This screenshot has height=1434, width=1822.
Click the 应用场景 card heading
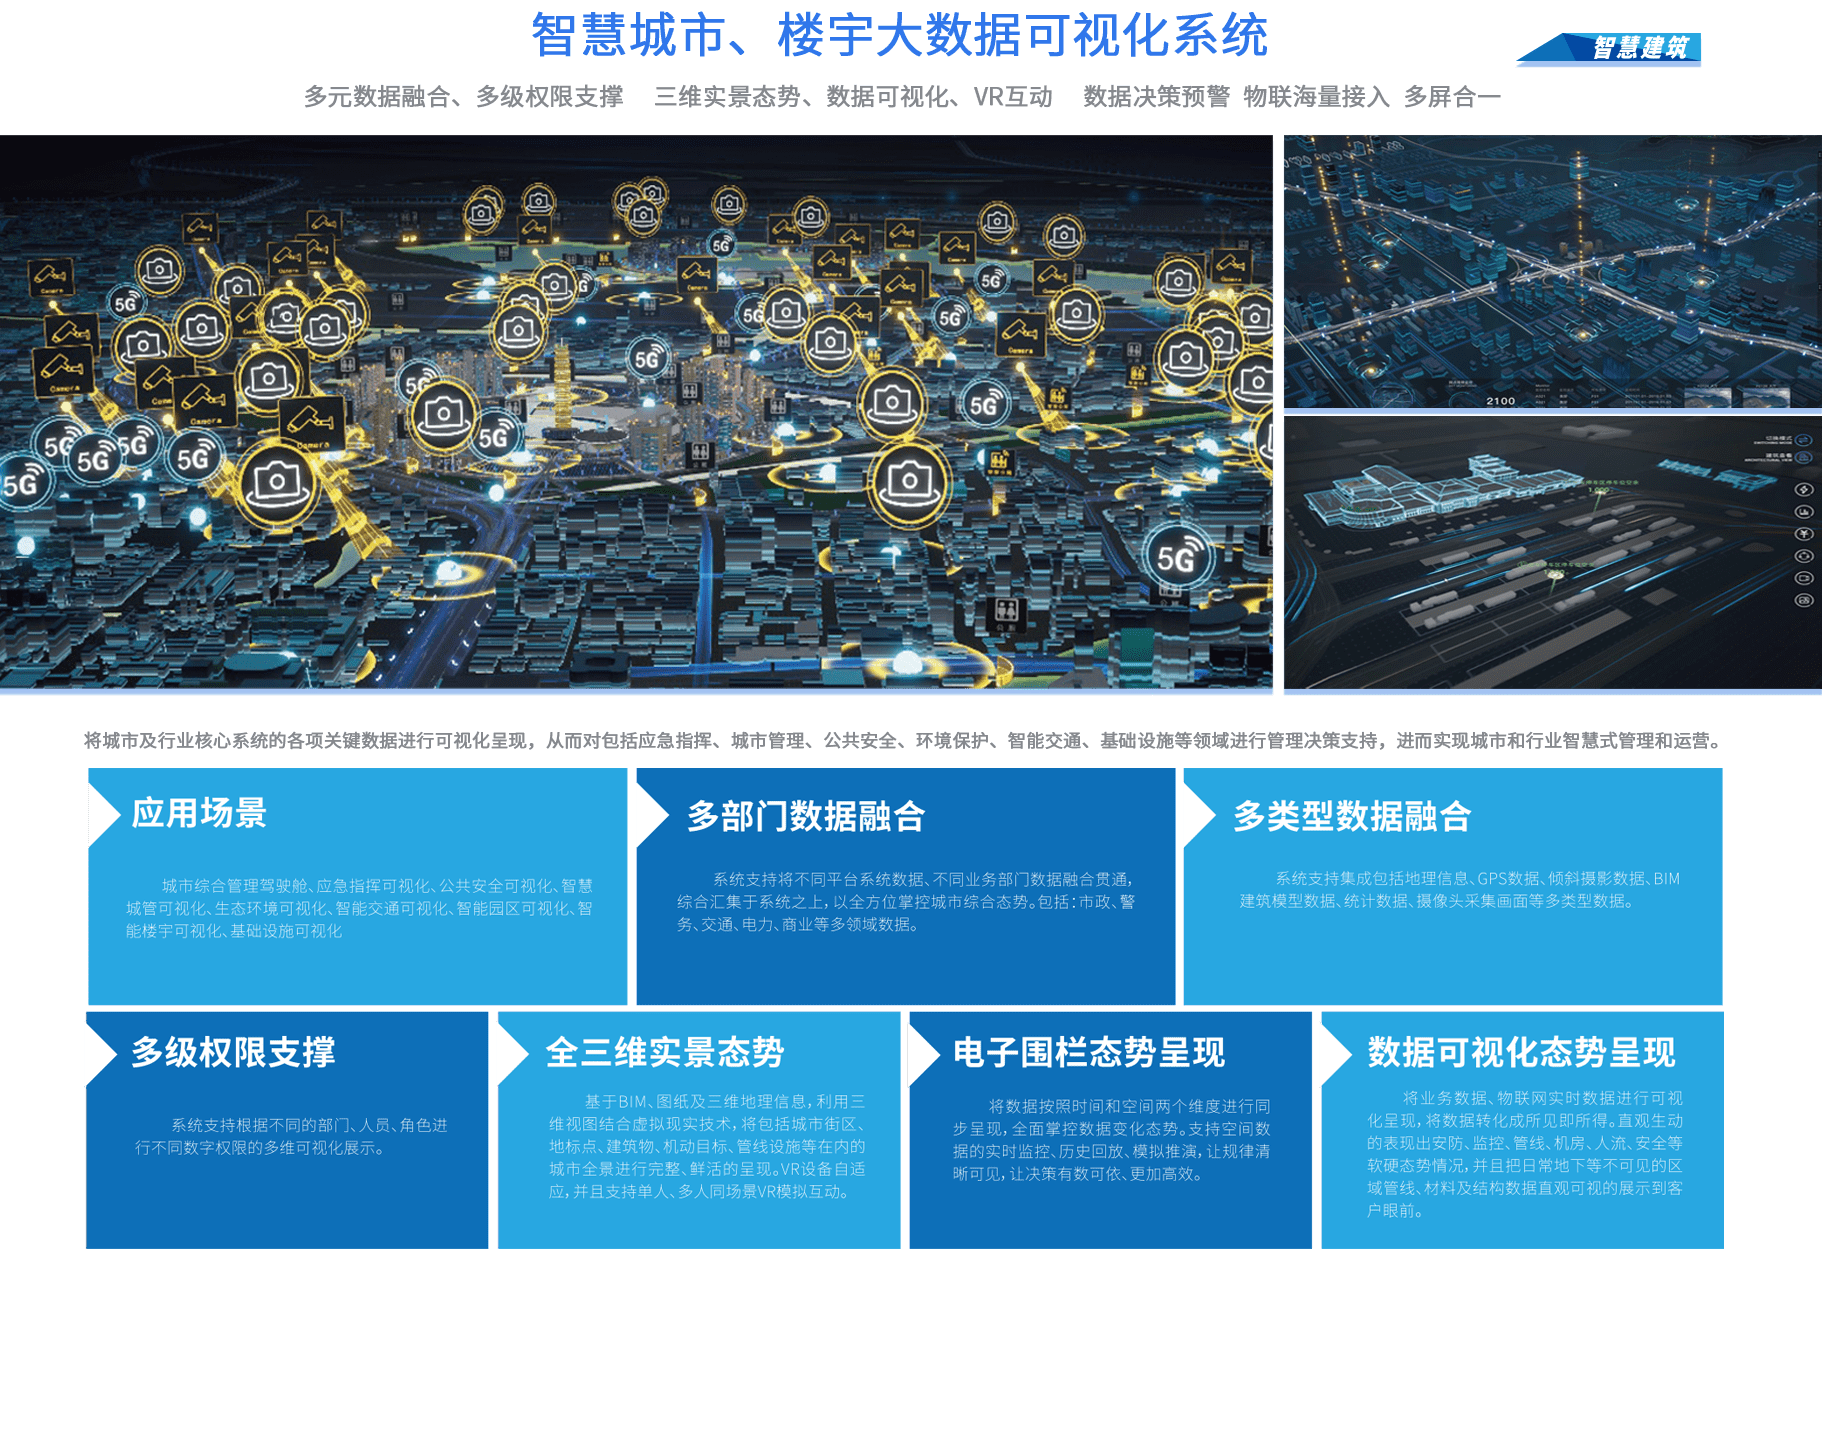(199, 813)
